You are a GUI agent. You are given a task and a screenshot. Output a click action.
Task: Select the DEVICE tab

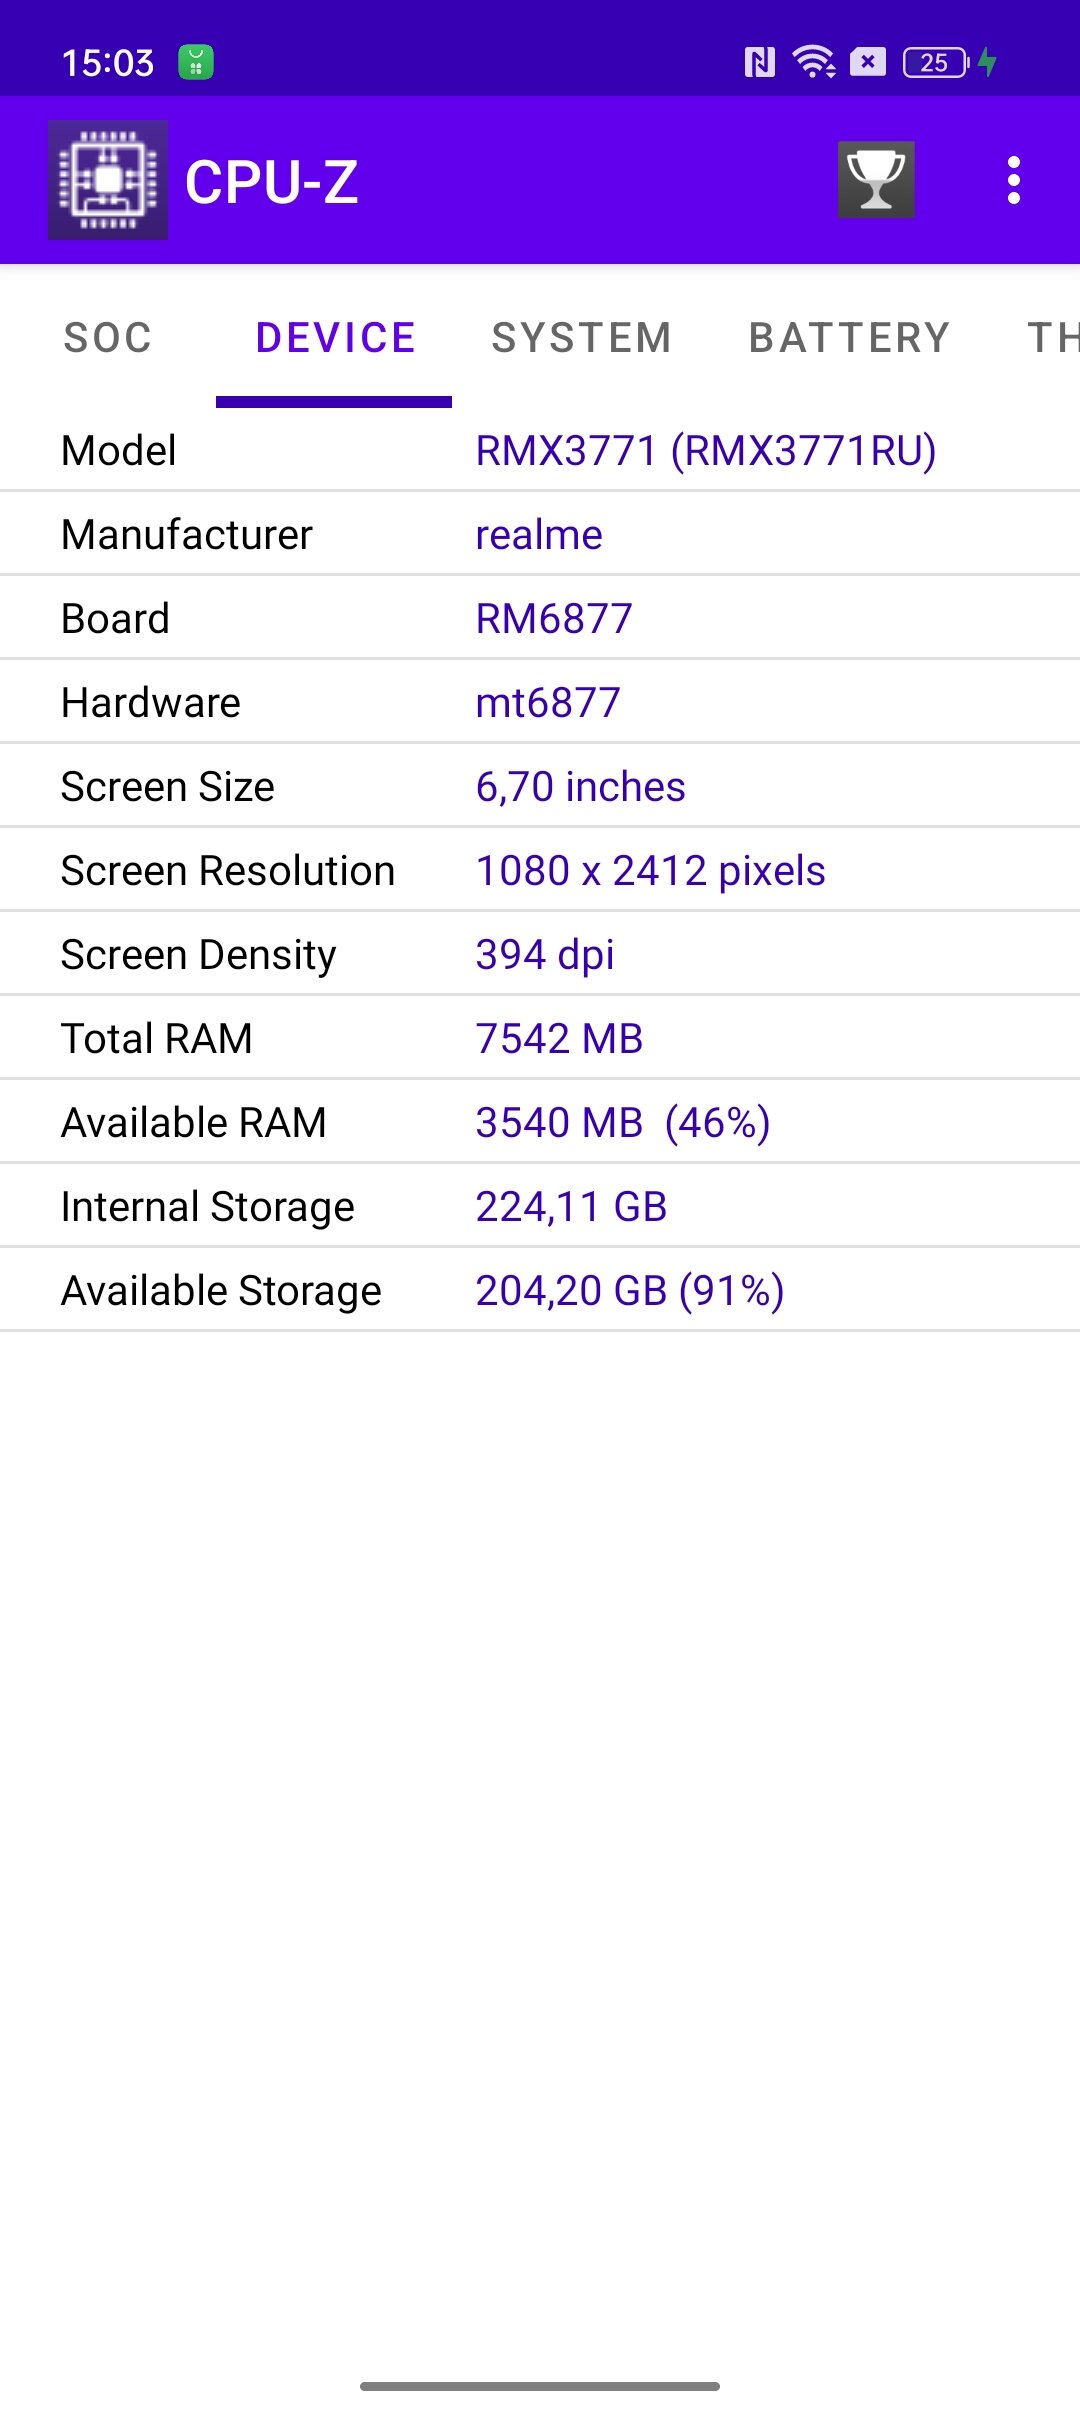tap(335, 338)
